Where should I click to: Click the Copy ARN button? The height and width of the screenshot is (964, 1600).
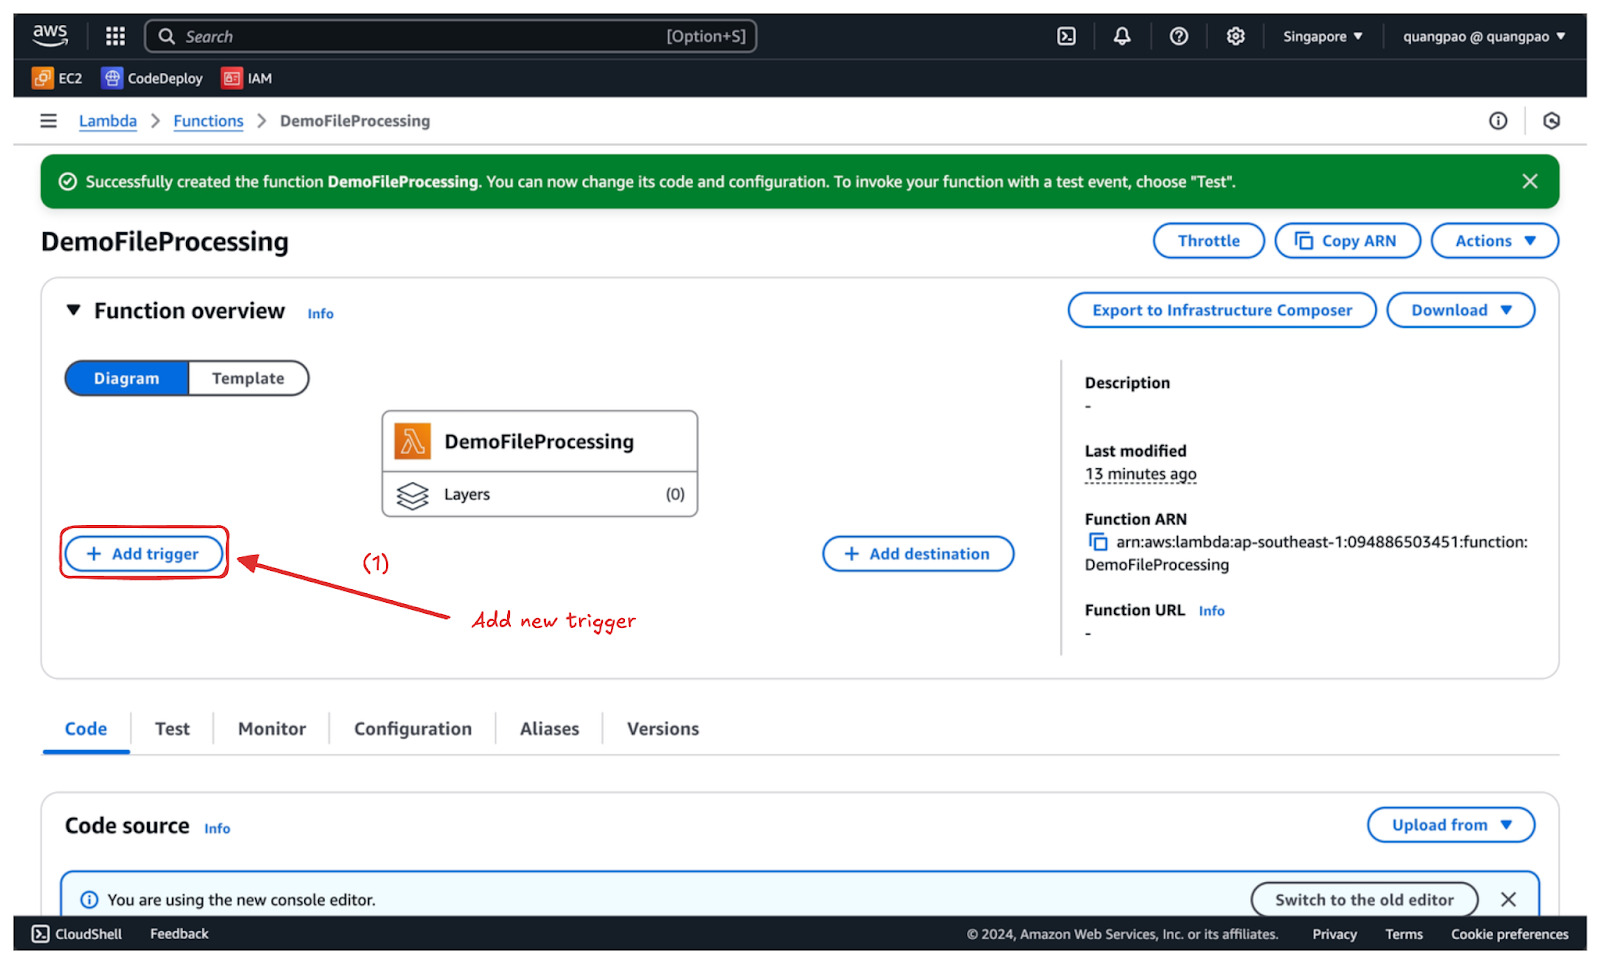pos(1348,241)
